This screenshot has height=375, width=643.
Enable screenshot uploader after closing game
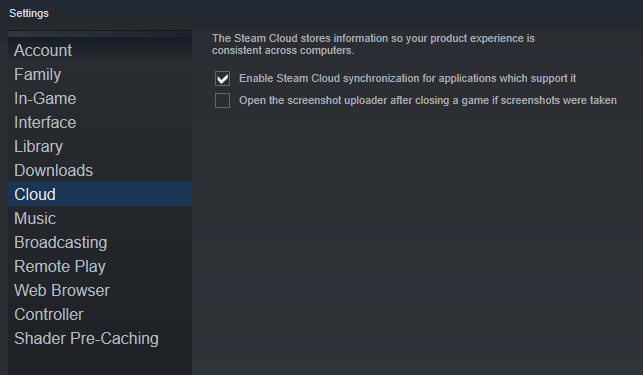point(222,101)
